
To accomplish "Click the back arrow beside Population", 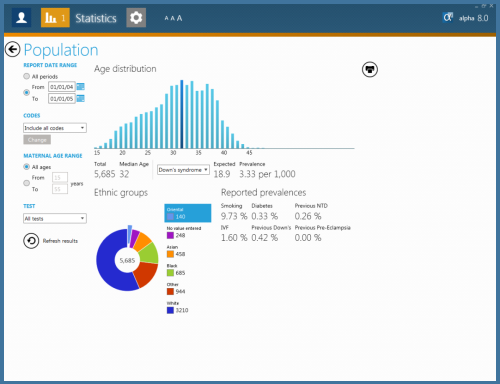I will [13, 50].
